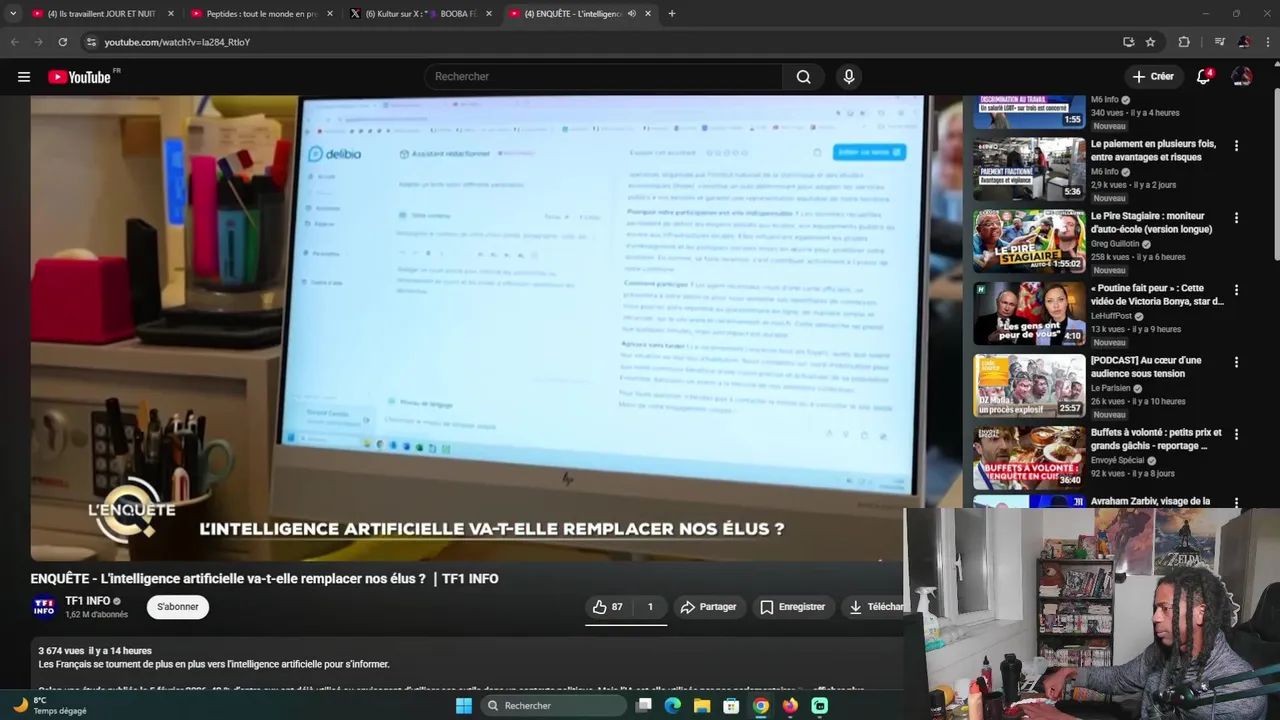Open a new browser tab
The width and height of the screenshot is (1280, 720).
pyautogui.click(x=672, y=14)
